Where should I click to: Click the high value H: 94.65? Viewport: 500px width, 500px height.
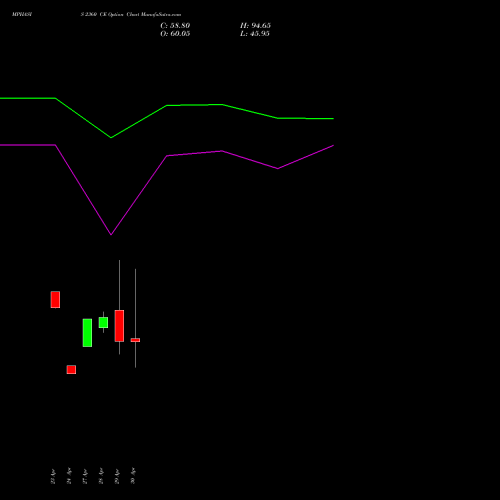255,26
